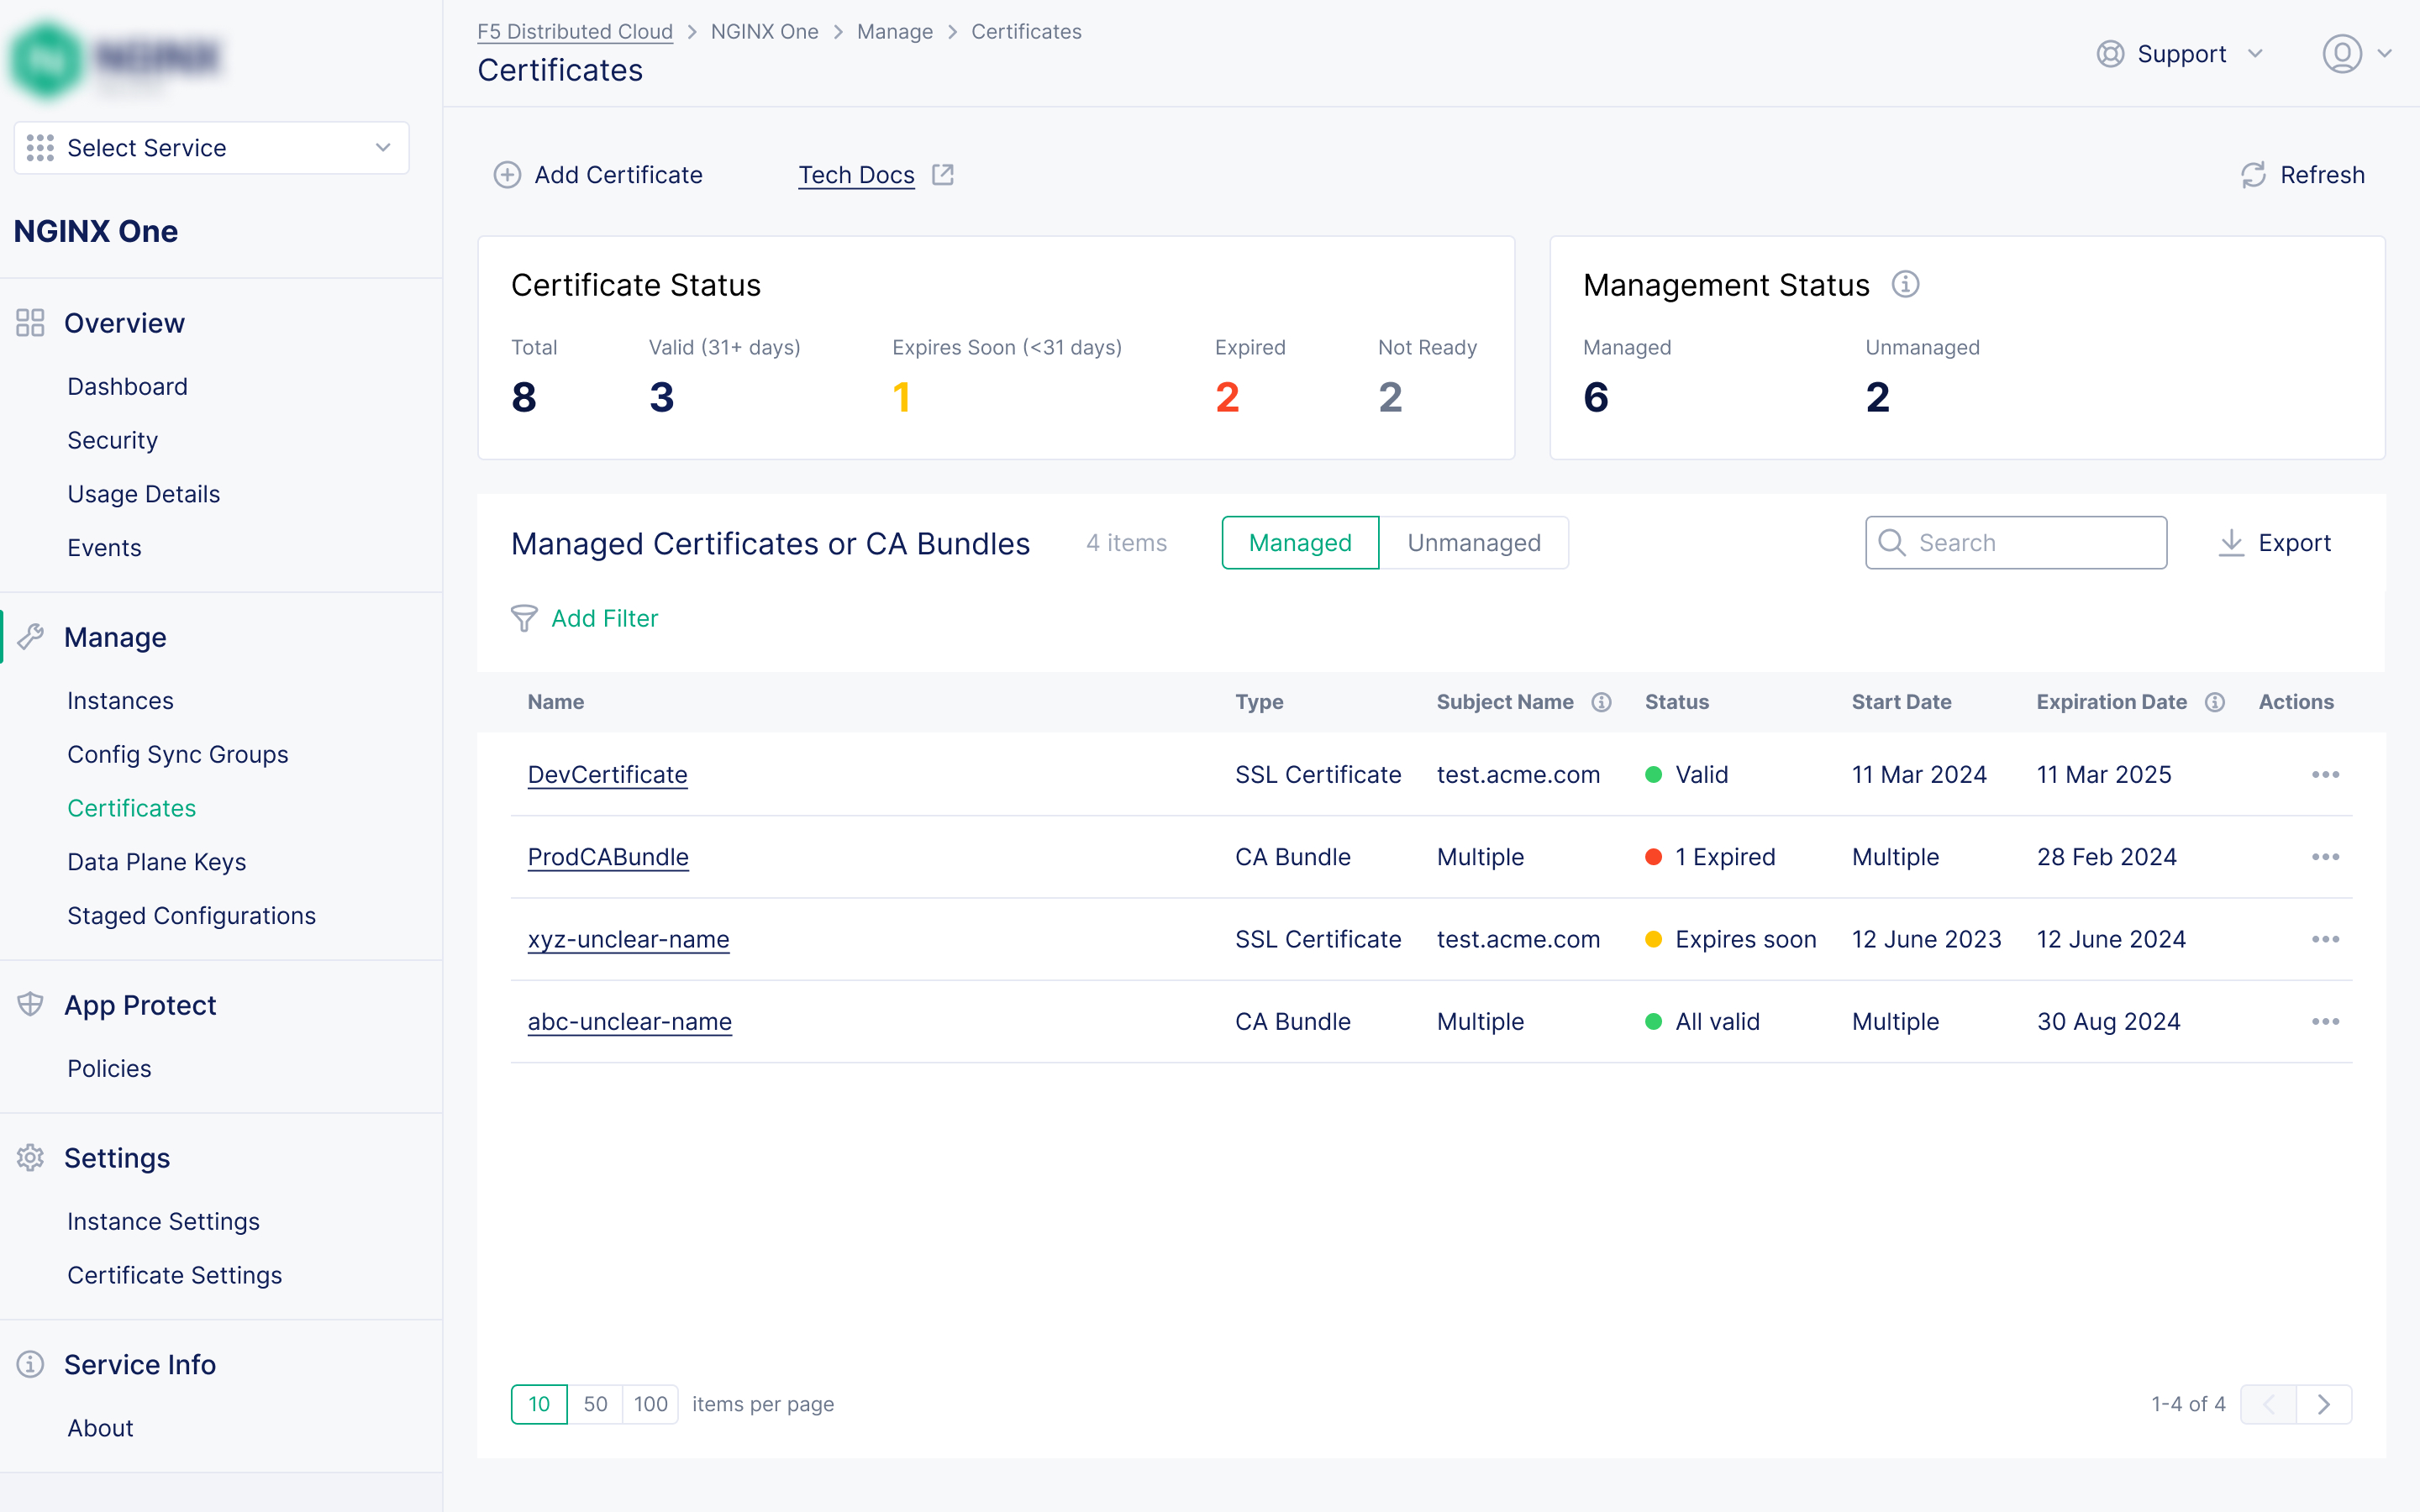
Task: Click the Add Certificate plus icon
Action: pyautogui.click(x=508, y=175)
